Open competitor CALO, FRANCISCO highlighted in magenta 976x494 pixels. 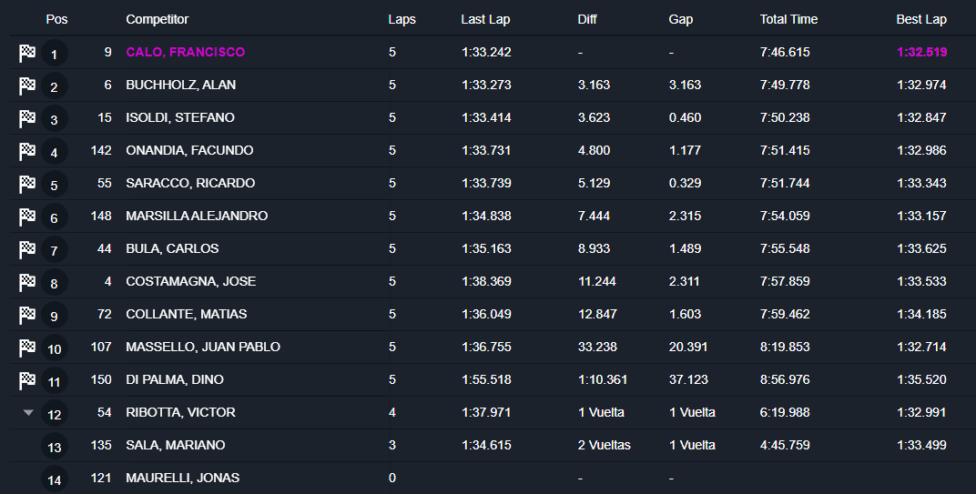185,52
